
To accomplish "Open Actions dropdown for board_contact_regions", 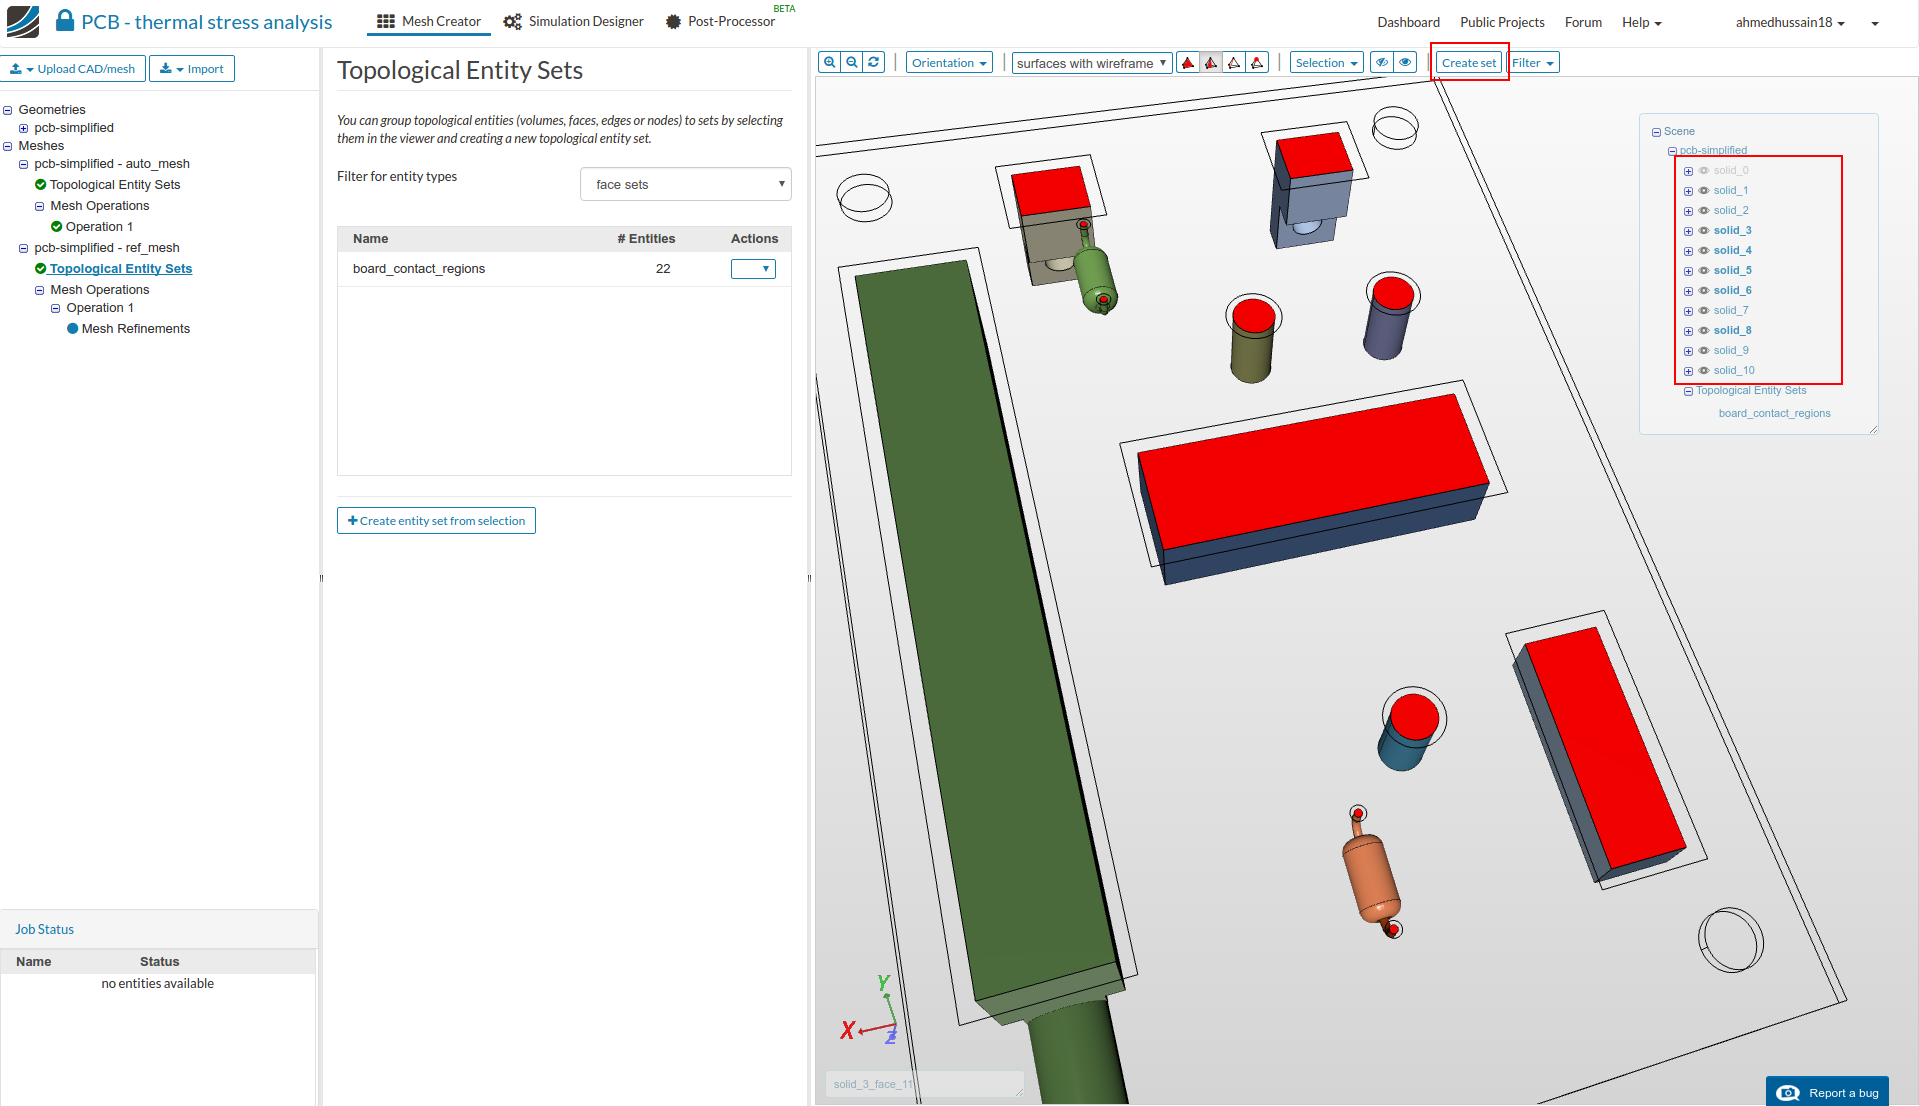I will click(753, 269).
